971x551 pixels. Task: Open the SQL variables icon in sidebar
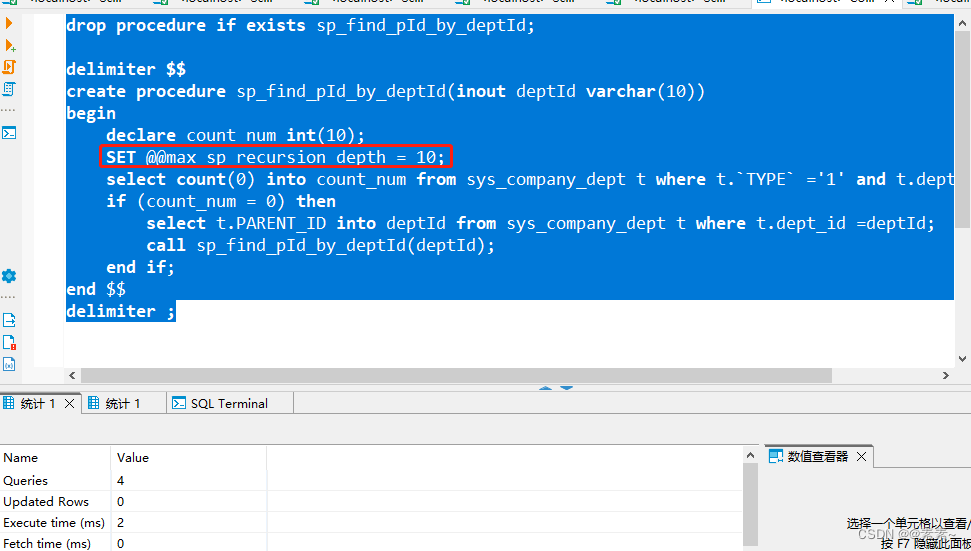pos(9,364)
